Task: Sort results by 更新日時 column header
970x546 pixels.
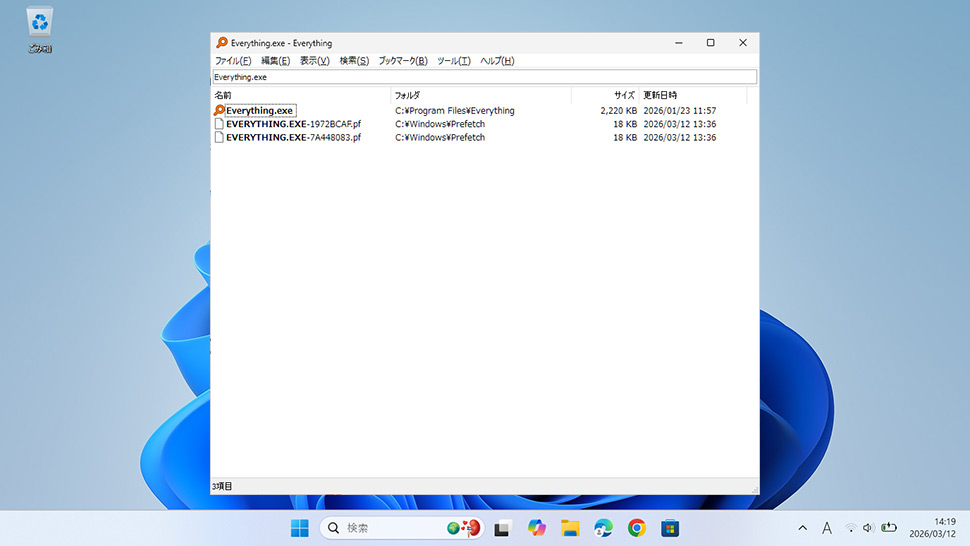Action: point(690,96)
